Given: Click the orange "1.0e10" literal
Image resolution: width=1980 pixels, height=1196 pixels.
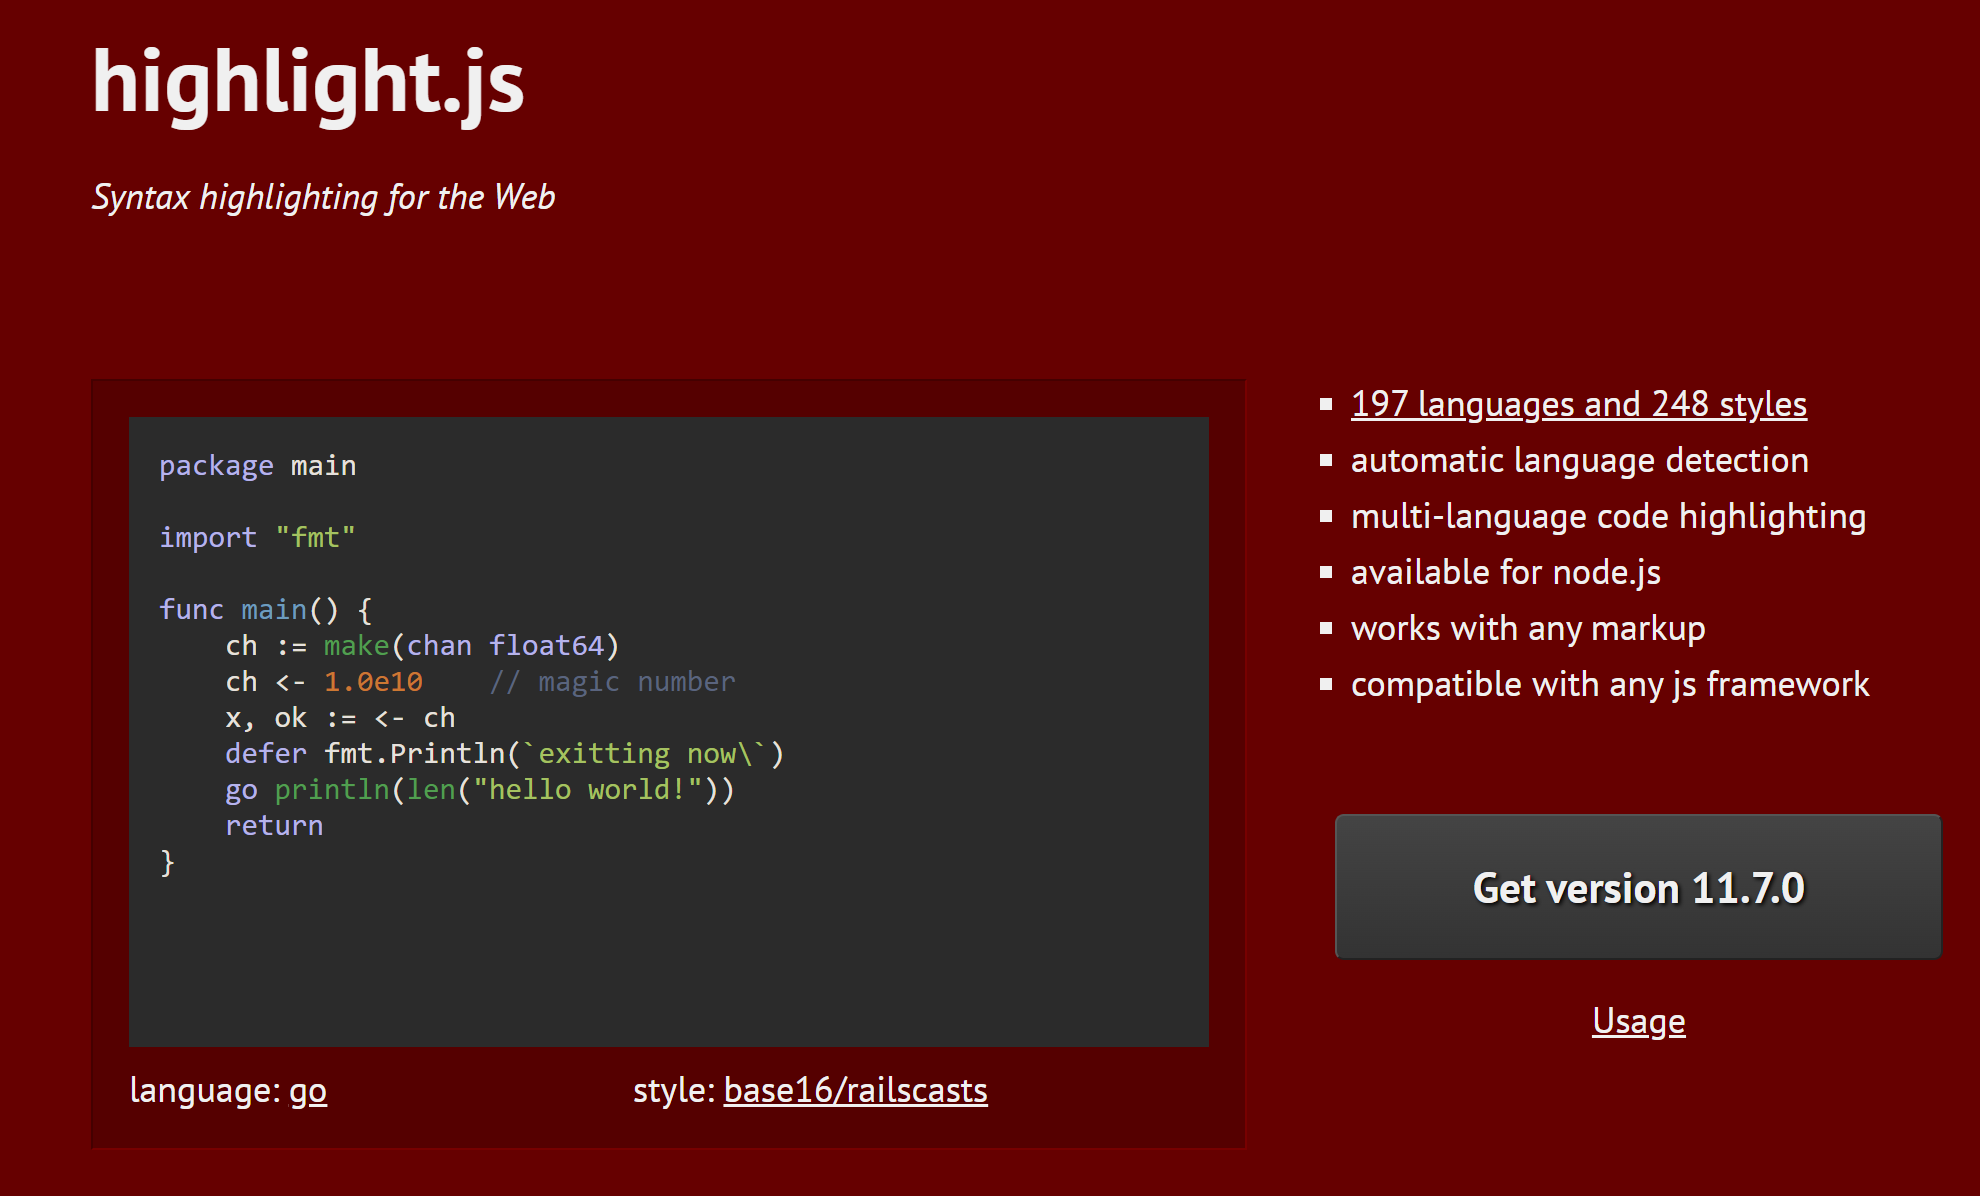Looking at the screenshot, I should click(x=371, y=681).
